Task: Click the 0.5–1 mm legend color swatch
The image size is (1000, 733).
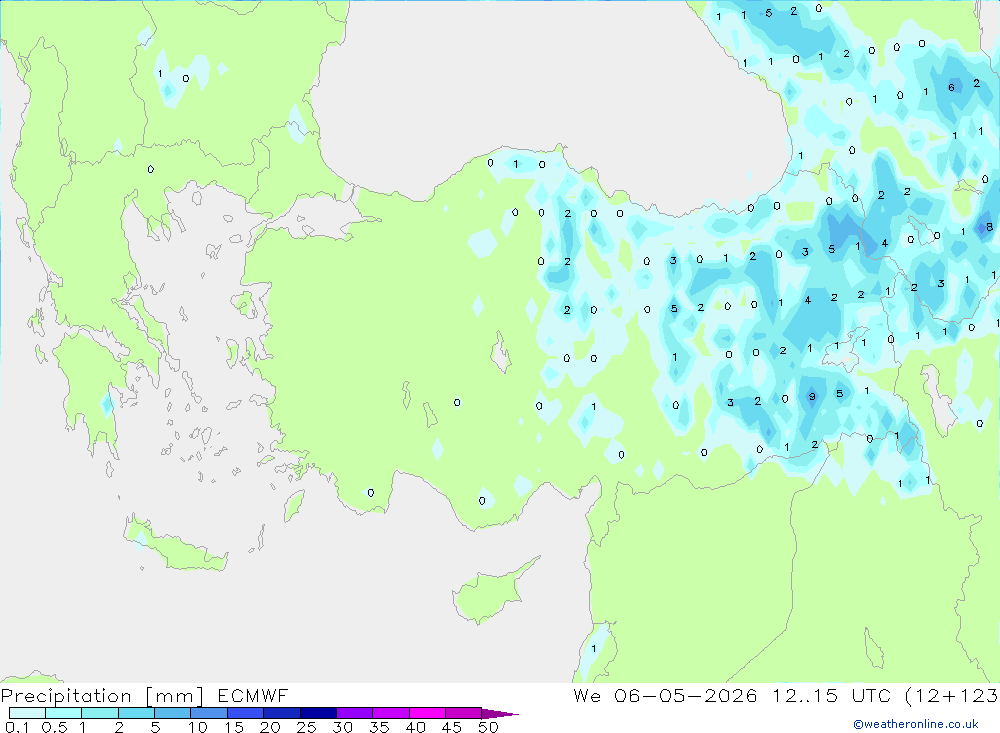Action: (x=64, y=713)
